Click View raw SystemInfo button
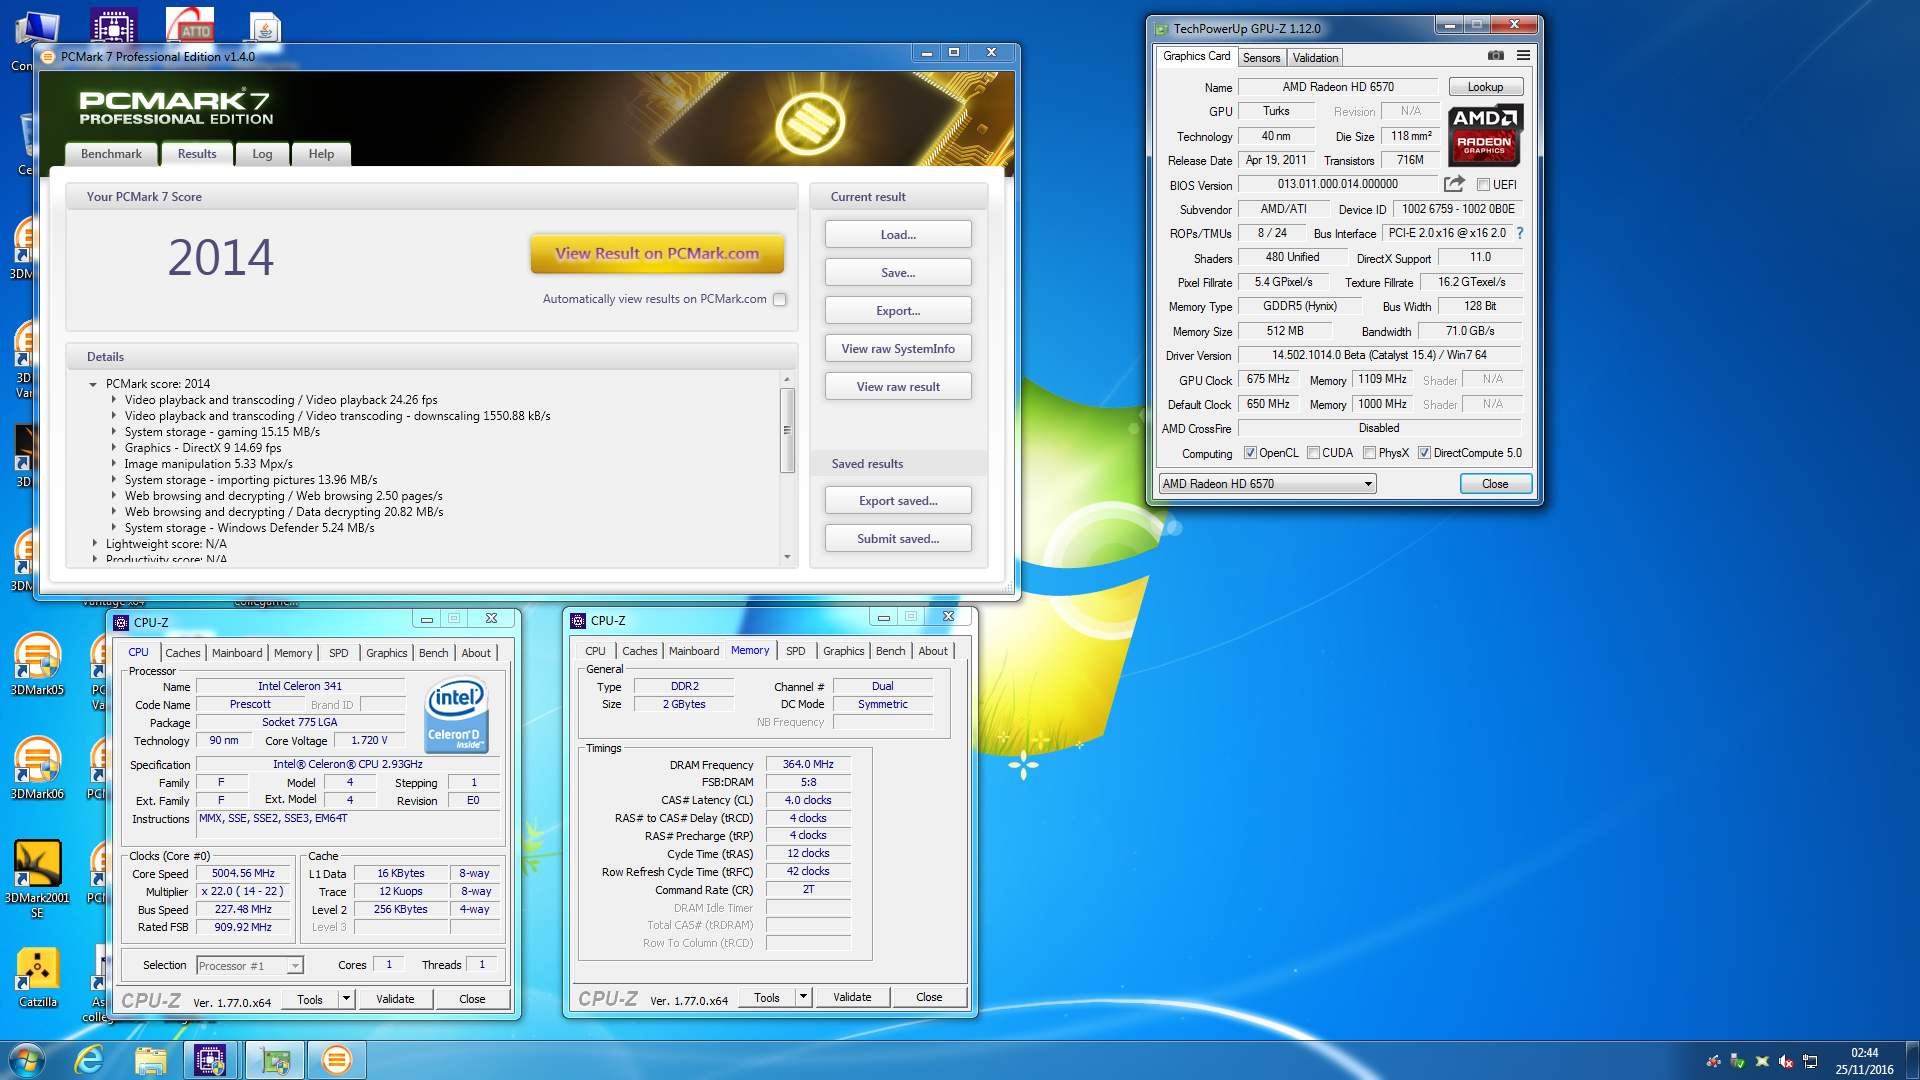Image resolution: width=1920 pixels, height=1080 pixels. click(x=898, y=349)
